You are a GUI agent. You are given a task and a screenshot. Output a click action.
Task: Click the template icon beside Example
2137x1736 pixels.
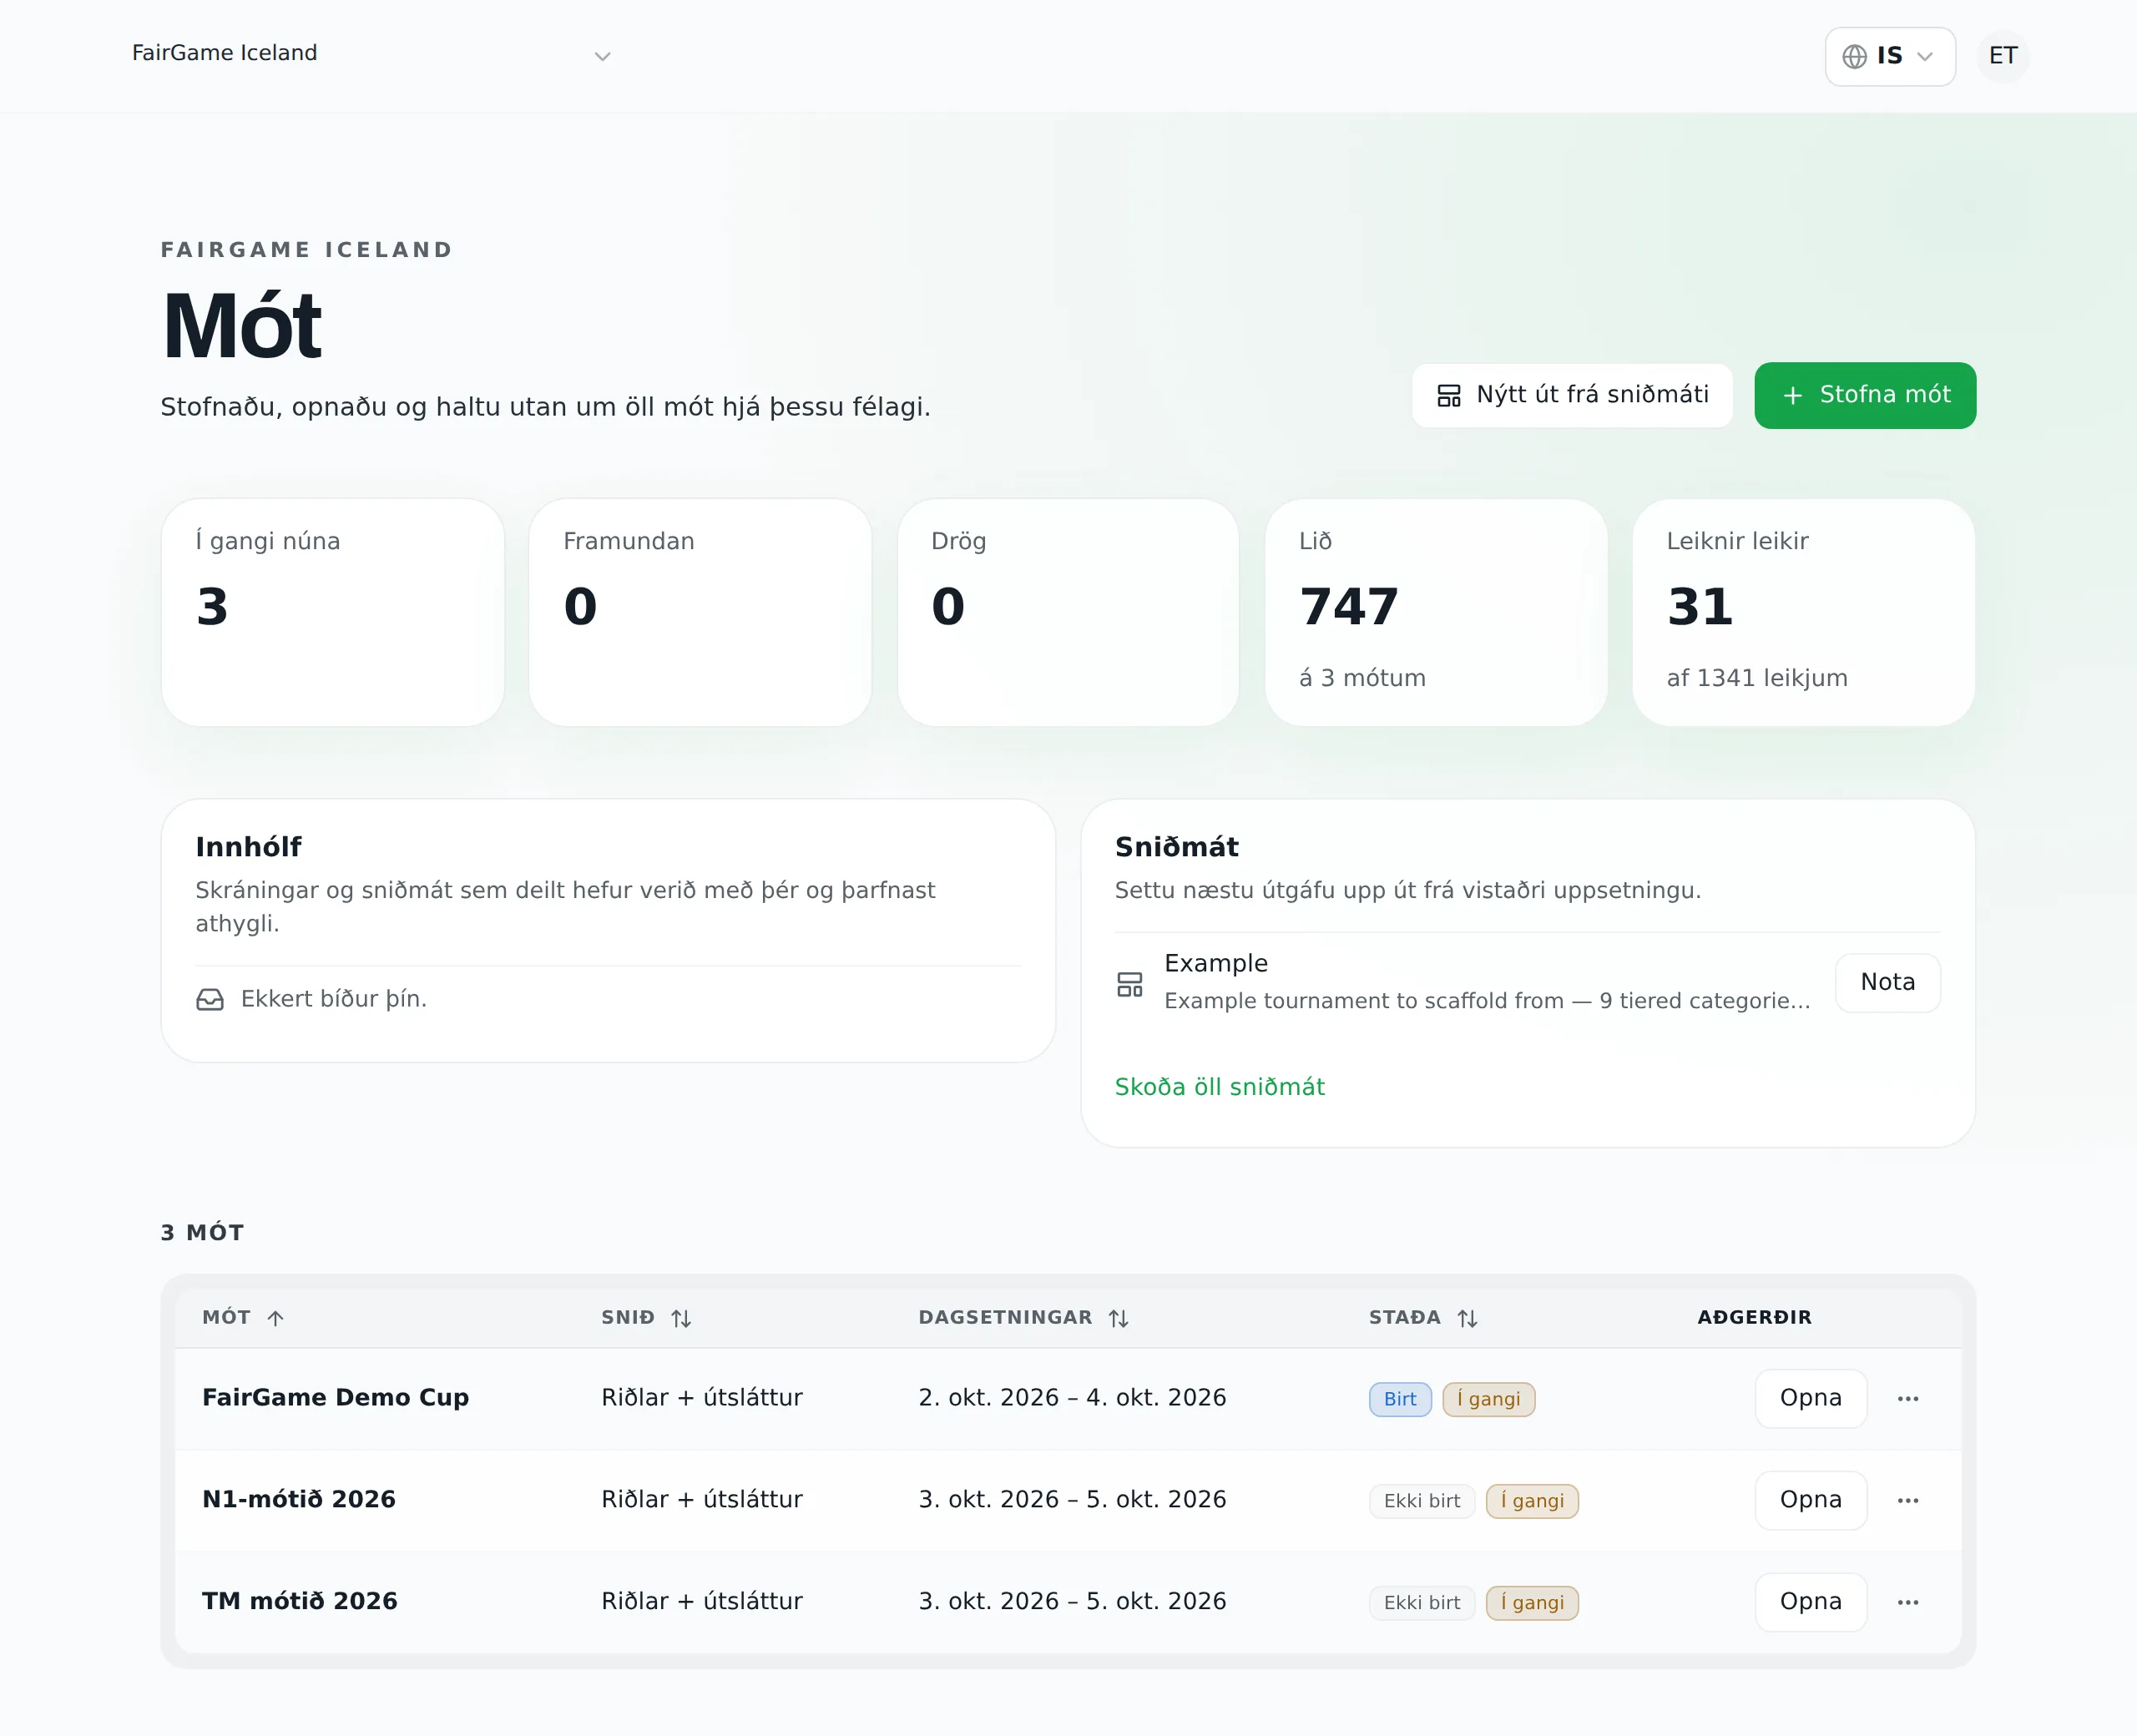click(x=1129, y=984)
